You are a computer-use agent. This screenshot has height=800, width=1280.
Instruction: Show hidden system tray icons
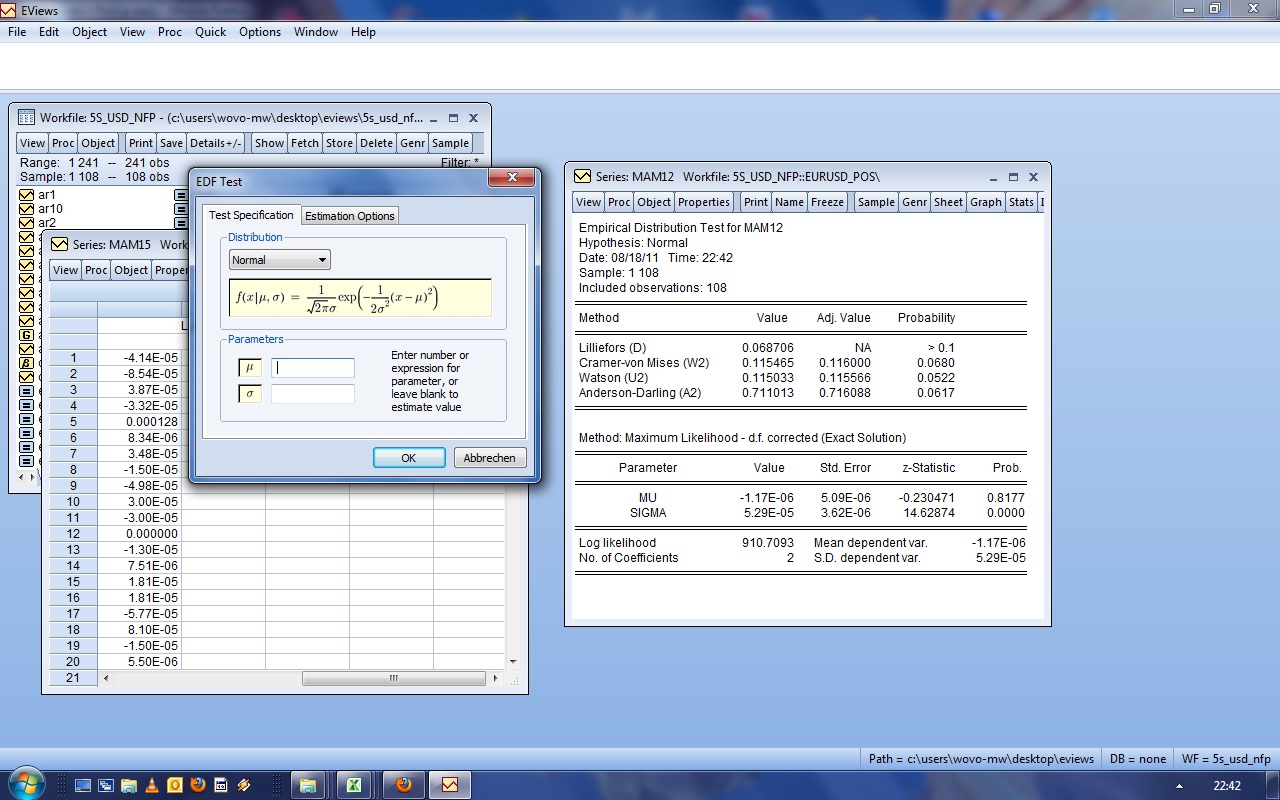click(1179, 786)
